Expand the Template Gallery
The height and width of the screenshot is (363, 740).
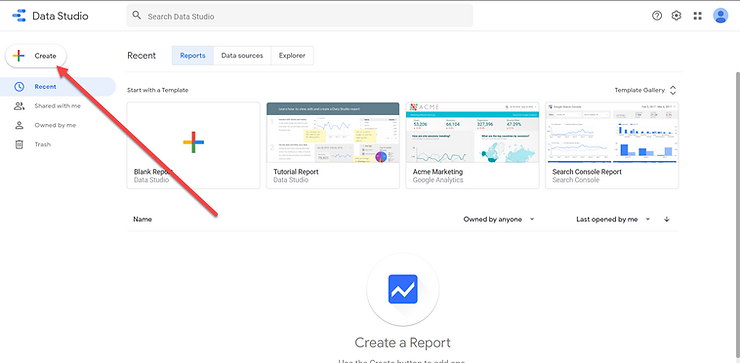click(646, 90)
